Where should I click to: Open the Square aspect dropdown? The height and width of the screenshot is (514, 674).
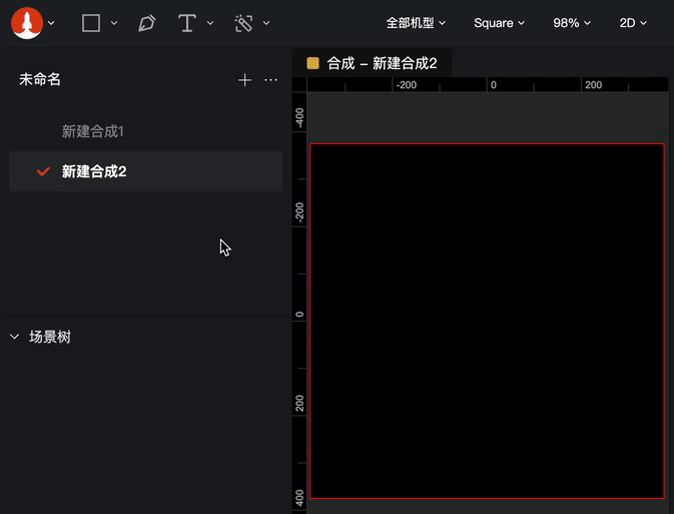coord(499,23)
